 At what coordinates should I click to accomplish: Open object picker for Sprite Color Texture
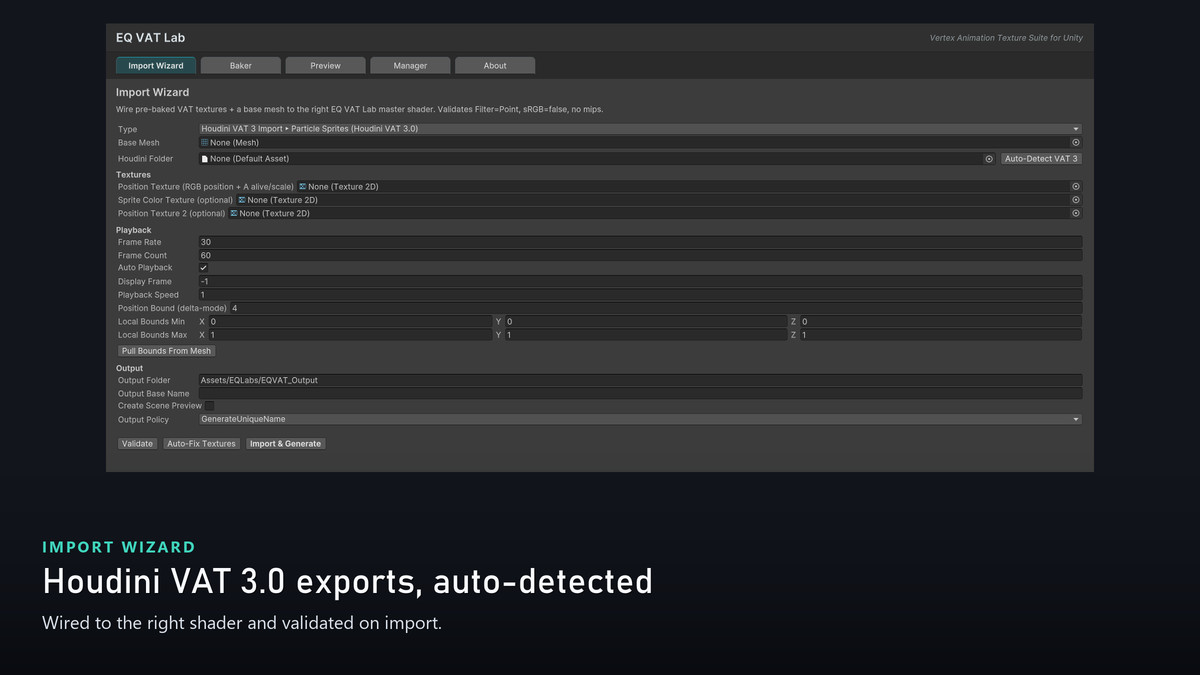click(x=1076, y=200)
